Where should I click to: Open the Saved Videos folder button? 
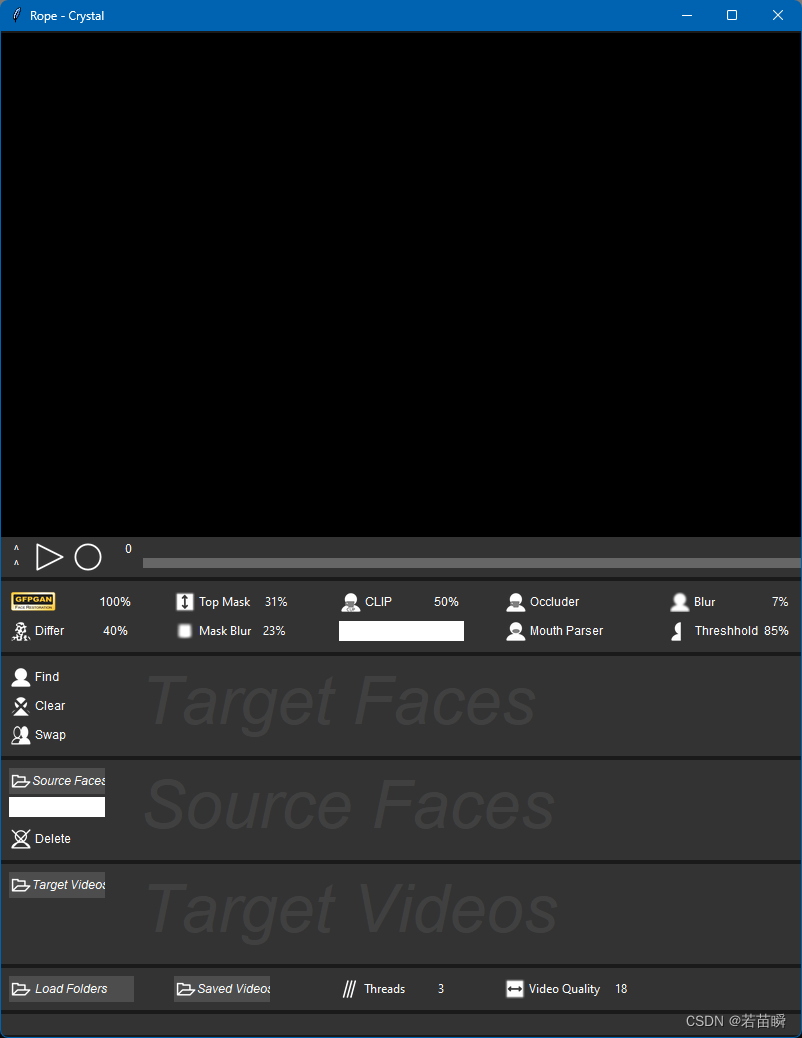click(222, 989)
